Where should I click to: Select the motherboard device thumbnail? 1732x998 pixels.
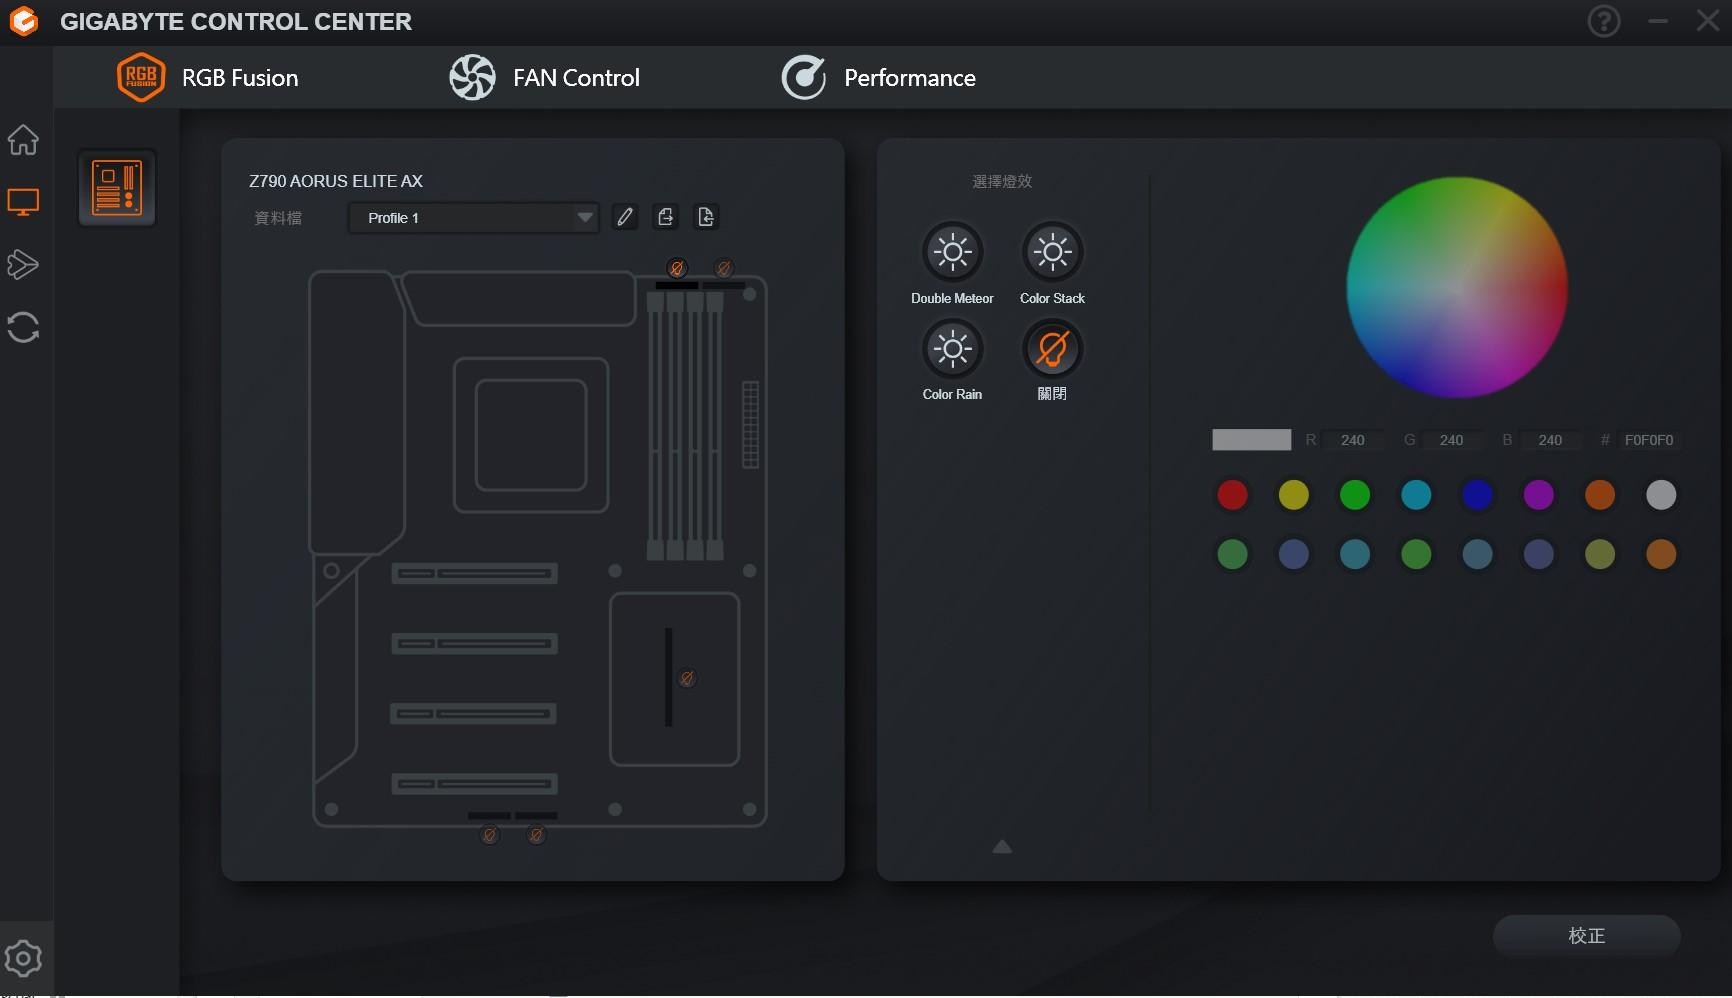(x=117, y=188)
